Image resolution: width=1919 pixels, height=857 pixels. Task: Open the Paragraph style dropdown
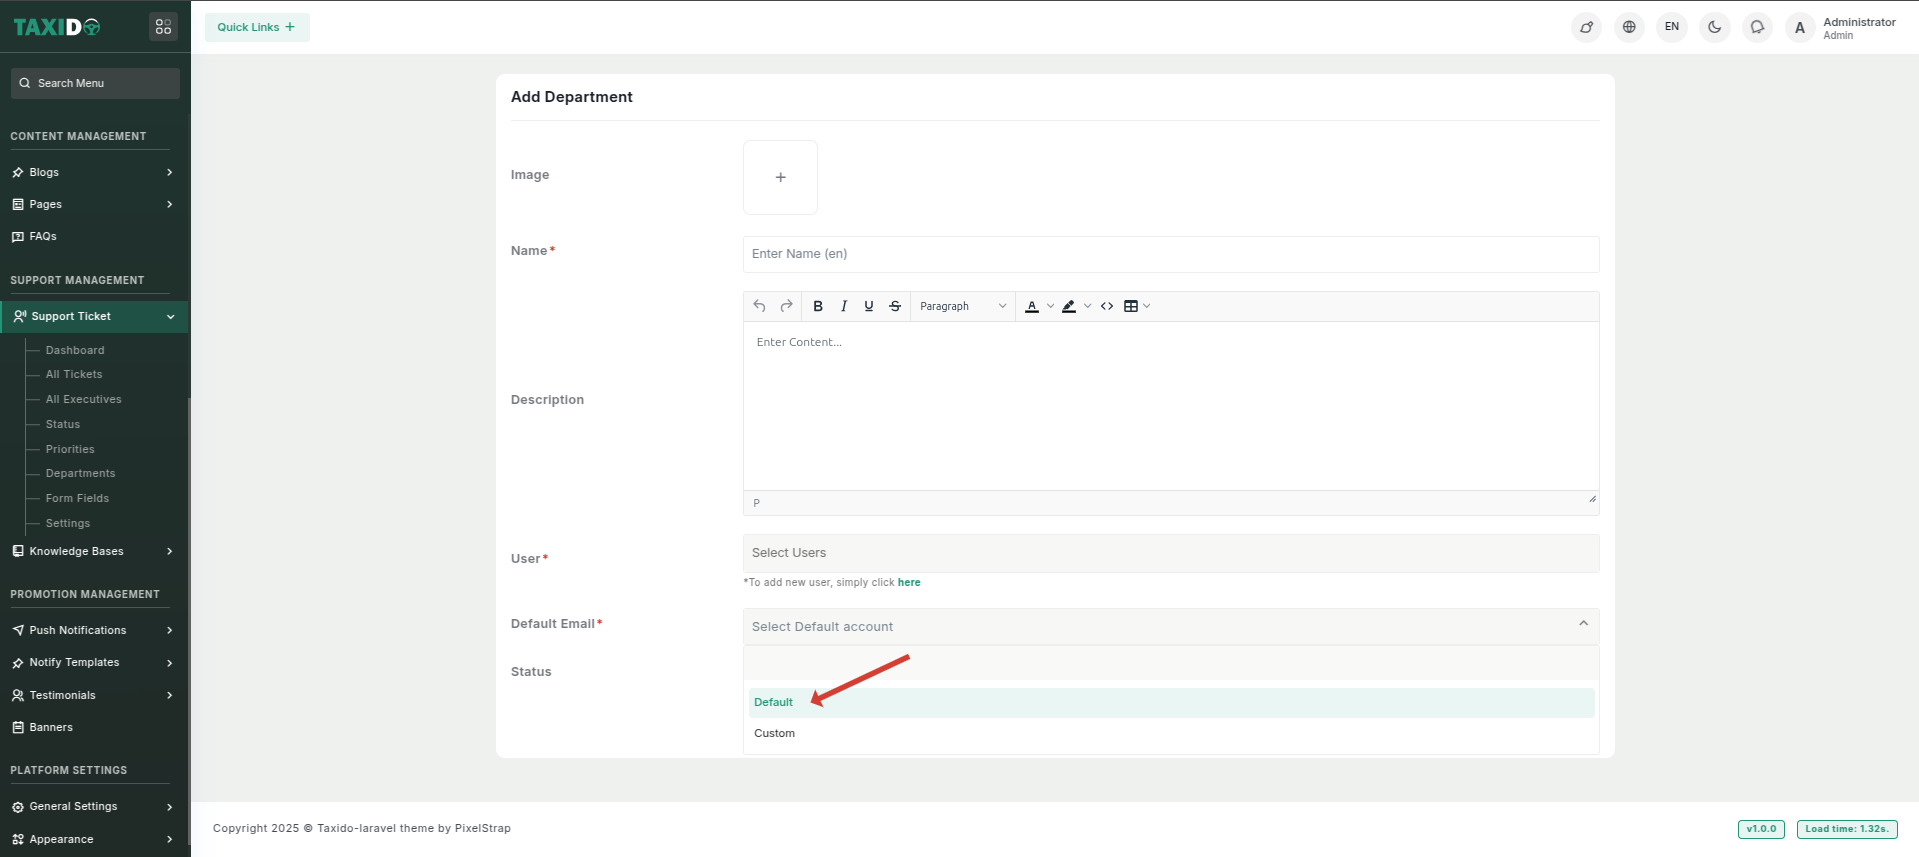(962, 306)
